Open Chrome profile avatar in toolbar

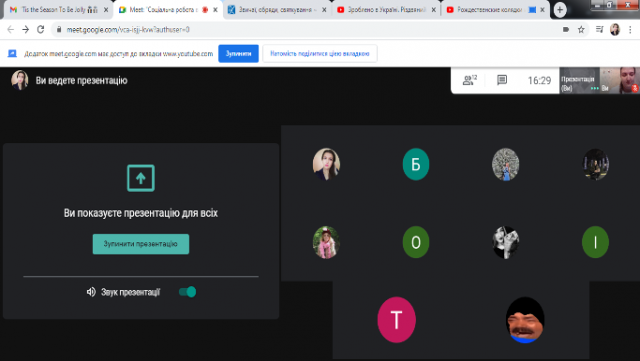coord(615,29)
